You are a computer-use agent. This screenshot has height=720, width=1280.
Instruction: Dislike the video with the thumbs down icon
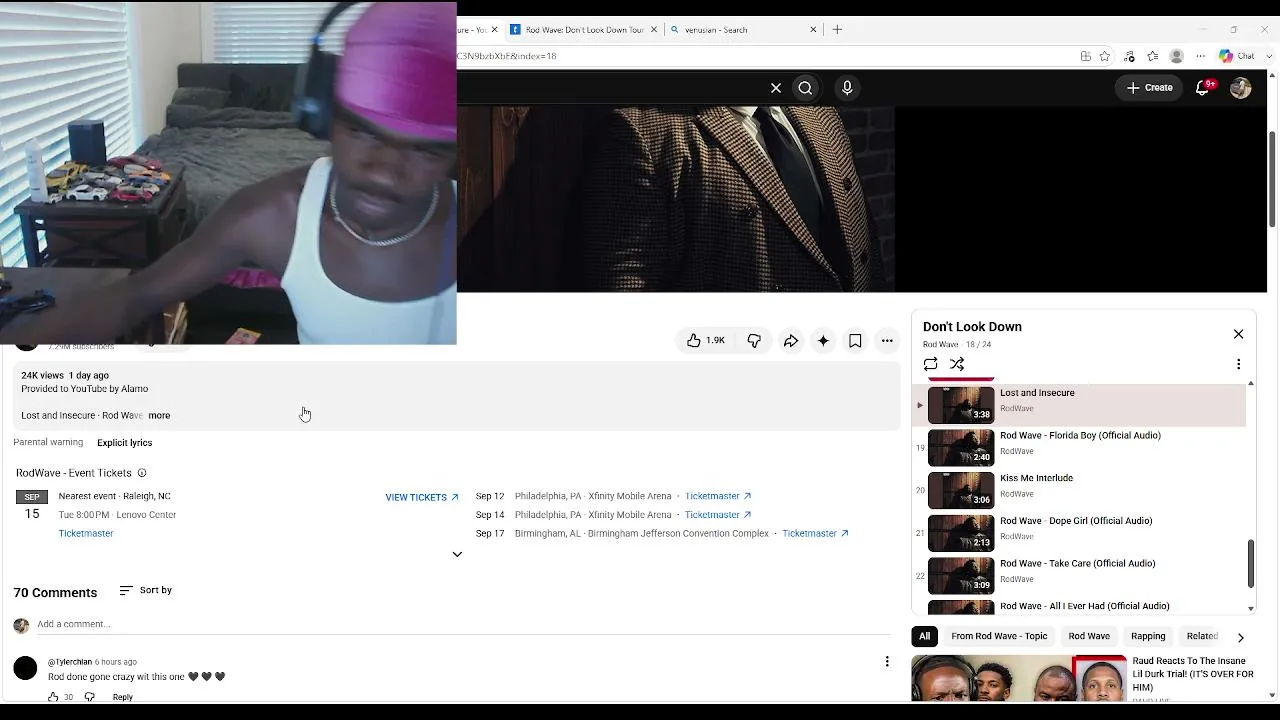[x=754, y=341]
